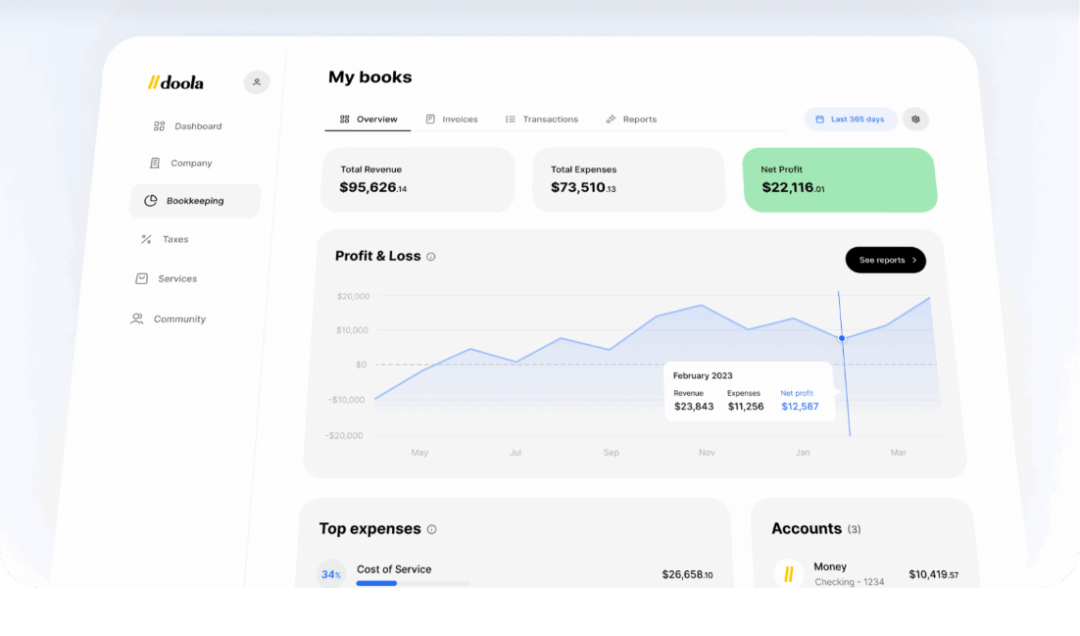Click the Invoices tab document icon
The image size is (1080, 636).
pyautogui.click(x=430, y=119)
